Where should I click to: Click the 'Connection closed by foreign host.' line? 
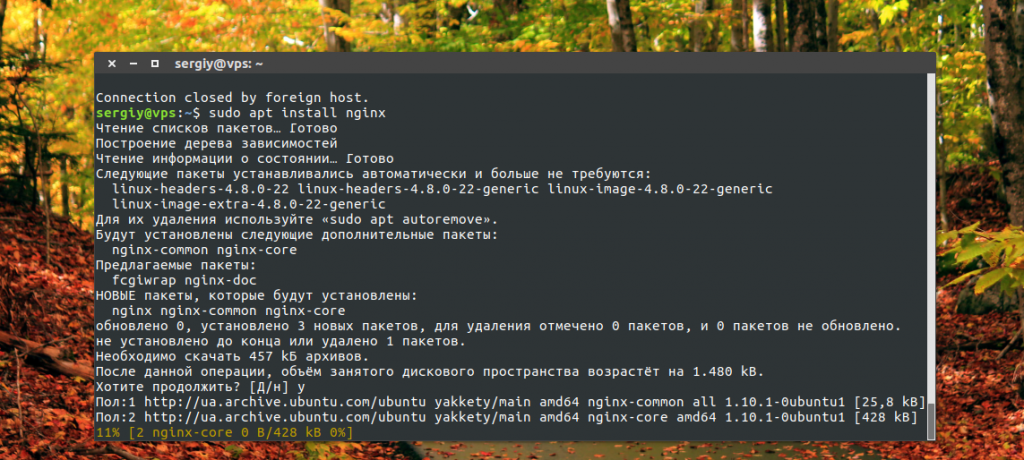(x=232, y=98)
